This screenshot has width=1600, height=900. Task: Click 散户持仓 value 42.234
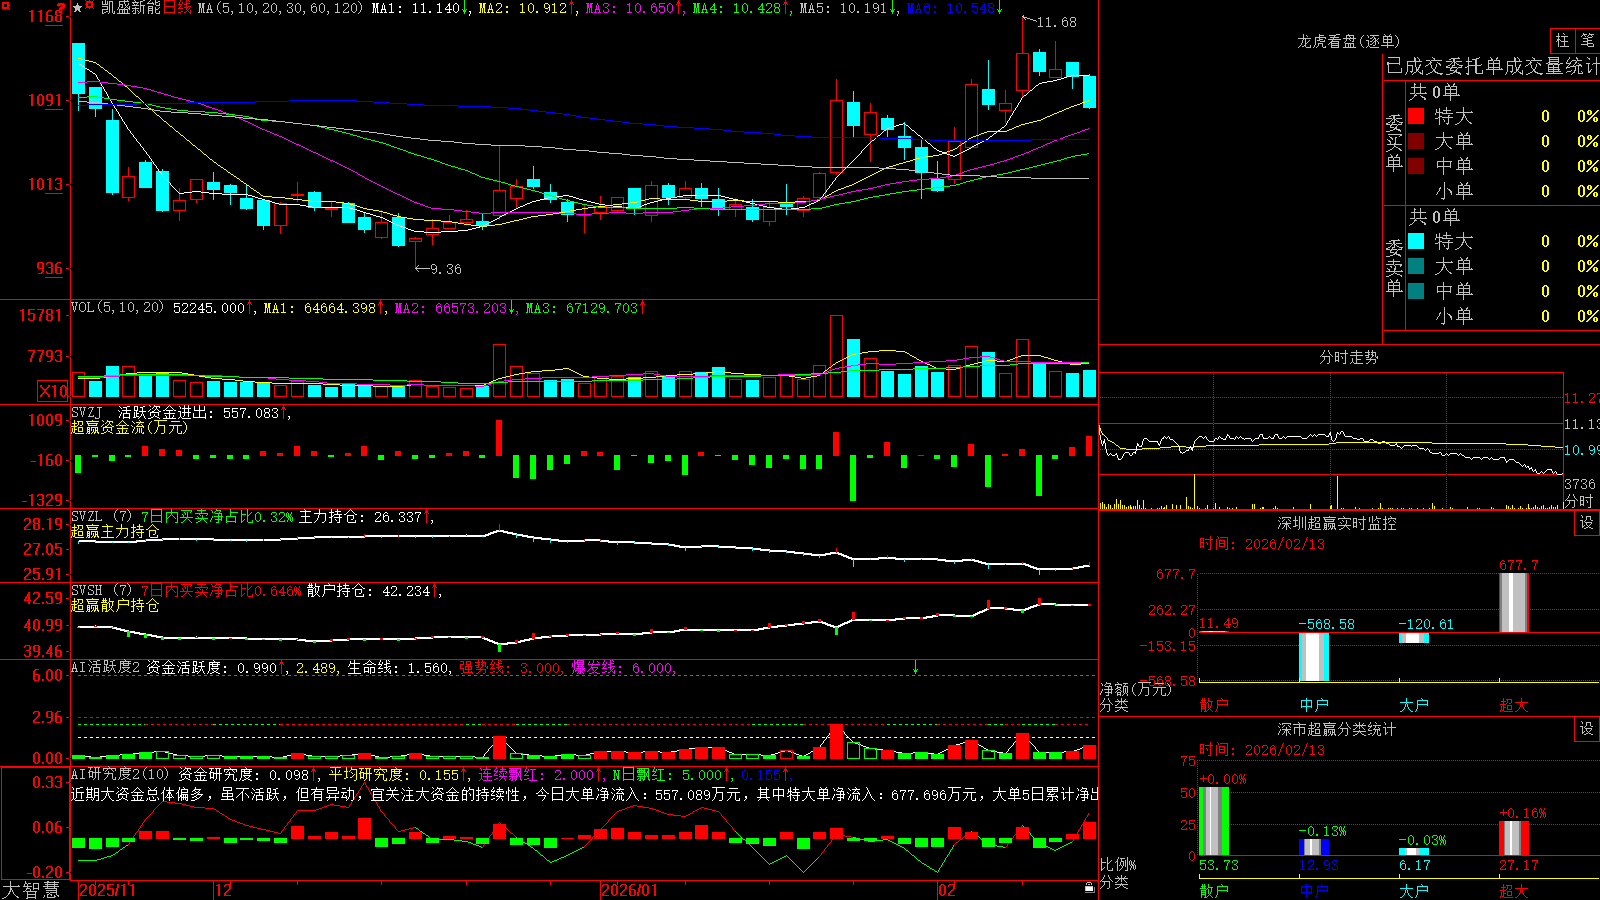tap(406, 591)
